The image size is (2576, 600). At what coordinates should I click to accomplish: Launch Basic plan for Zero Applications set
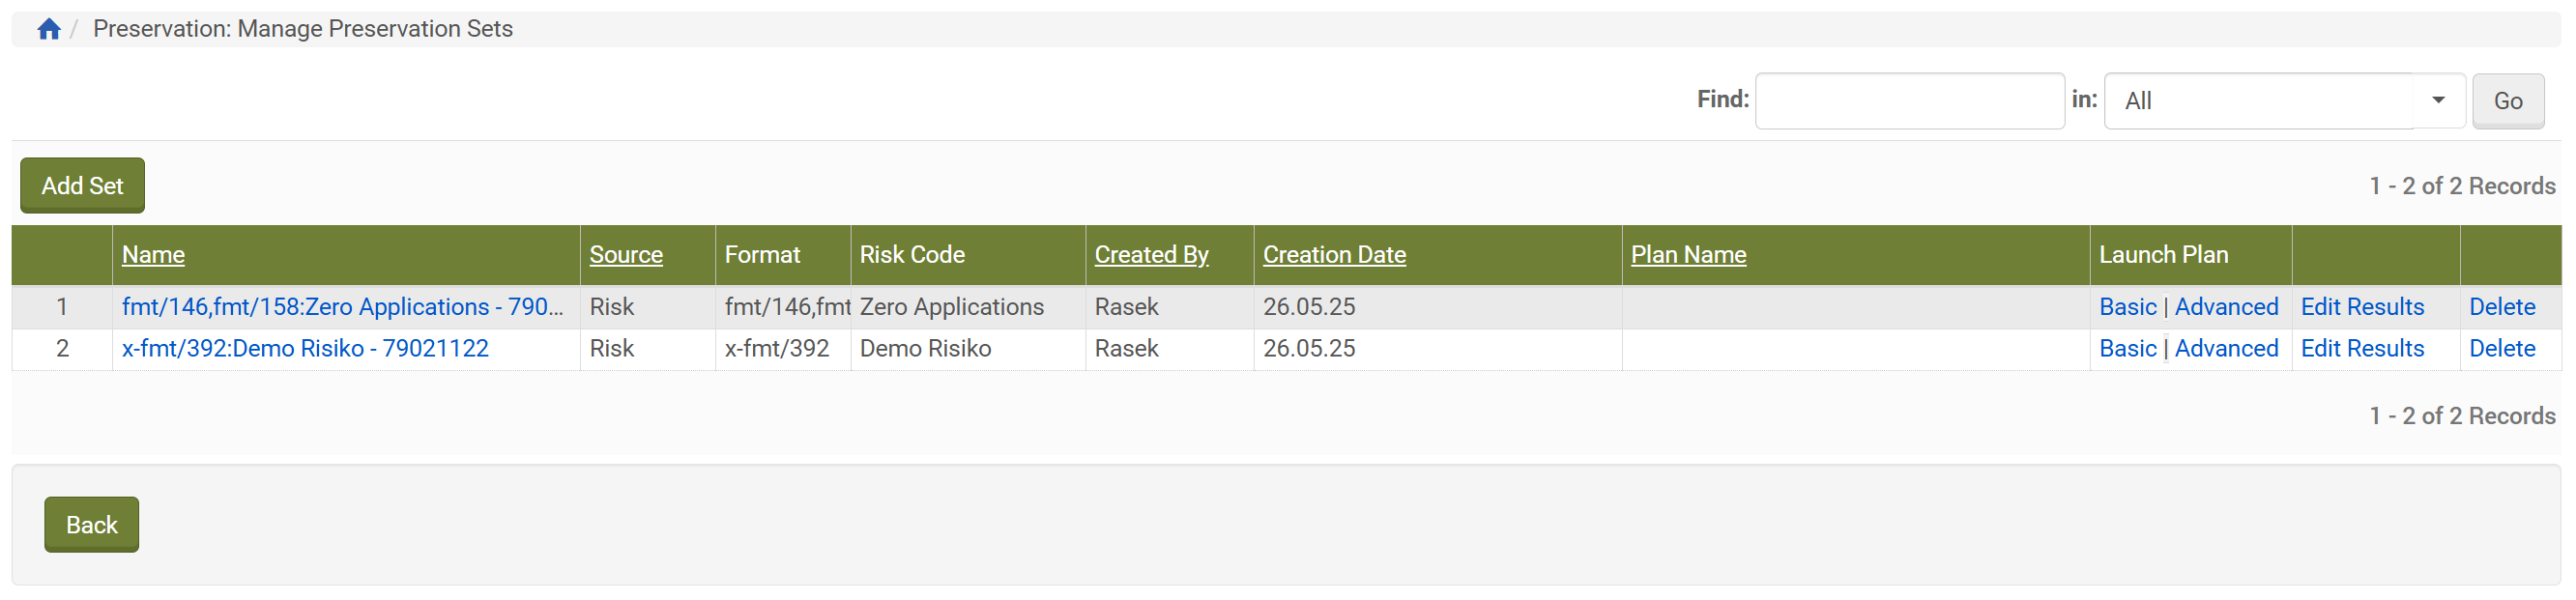click(2126, 307)
